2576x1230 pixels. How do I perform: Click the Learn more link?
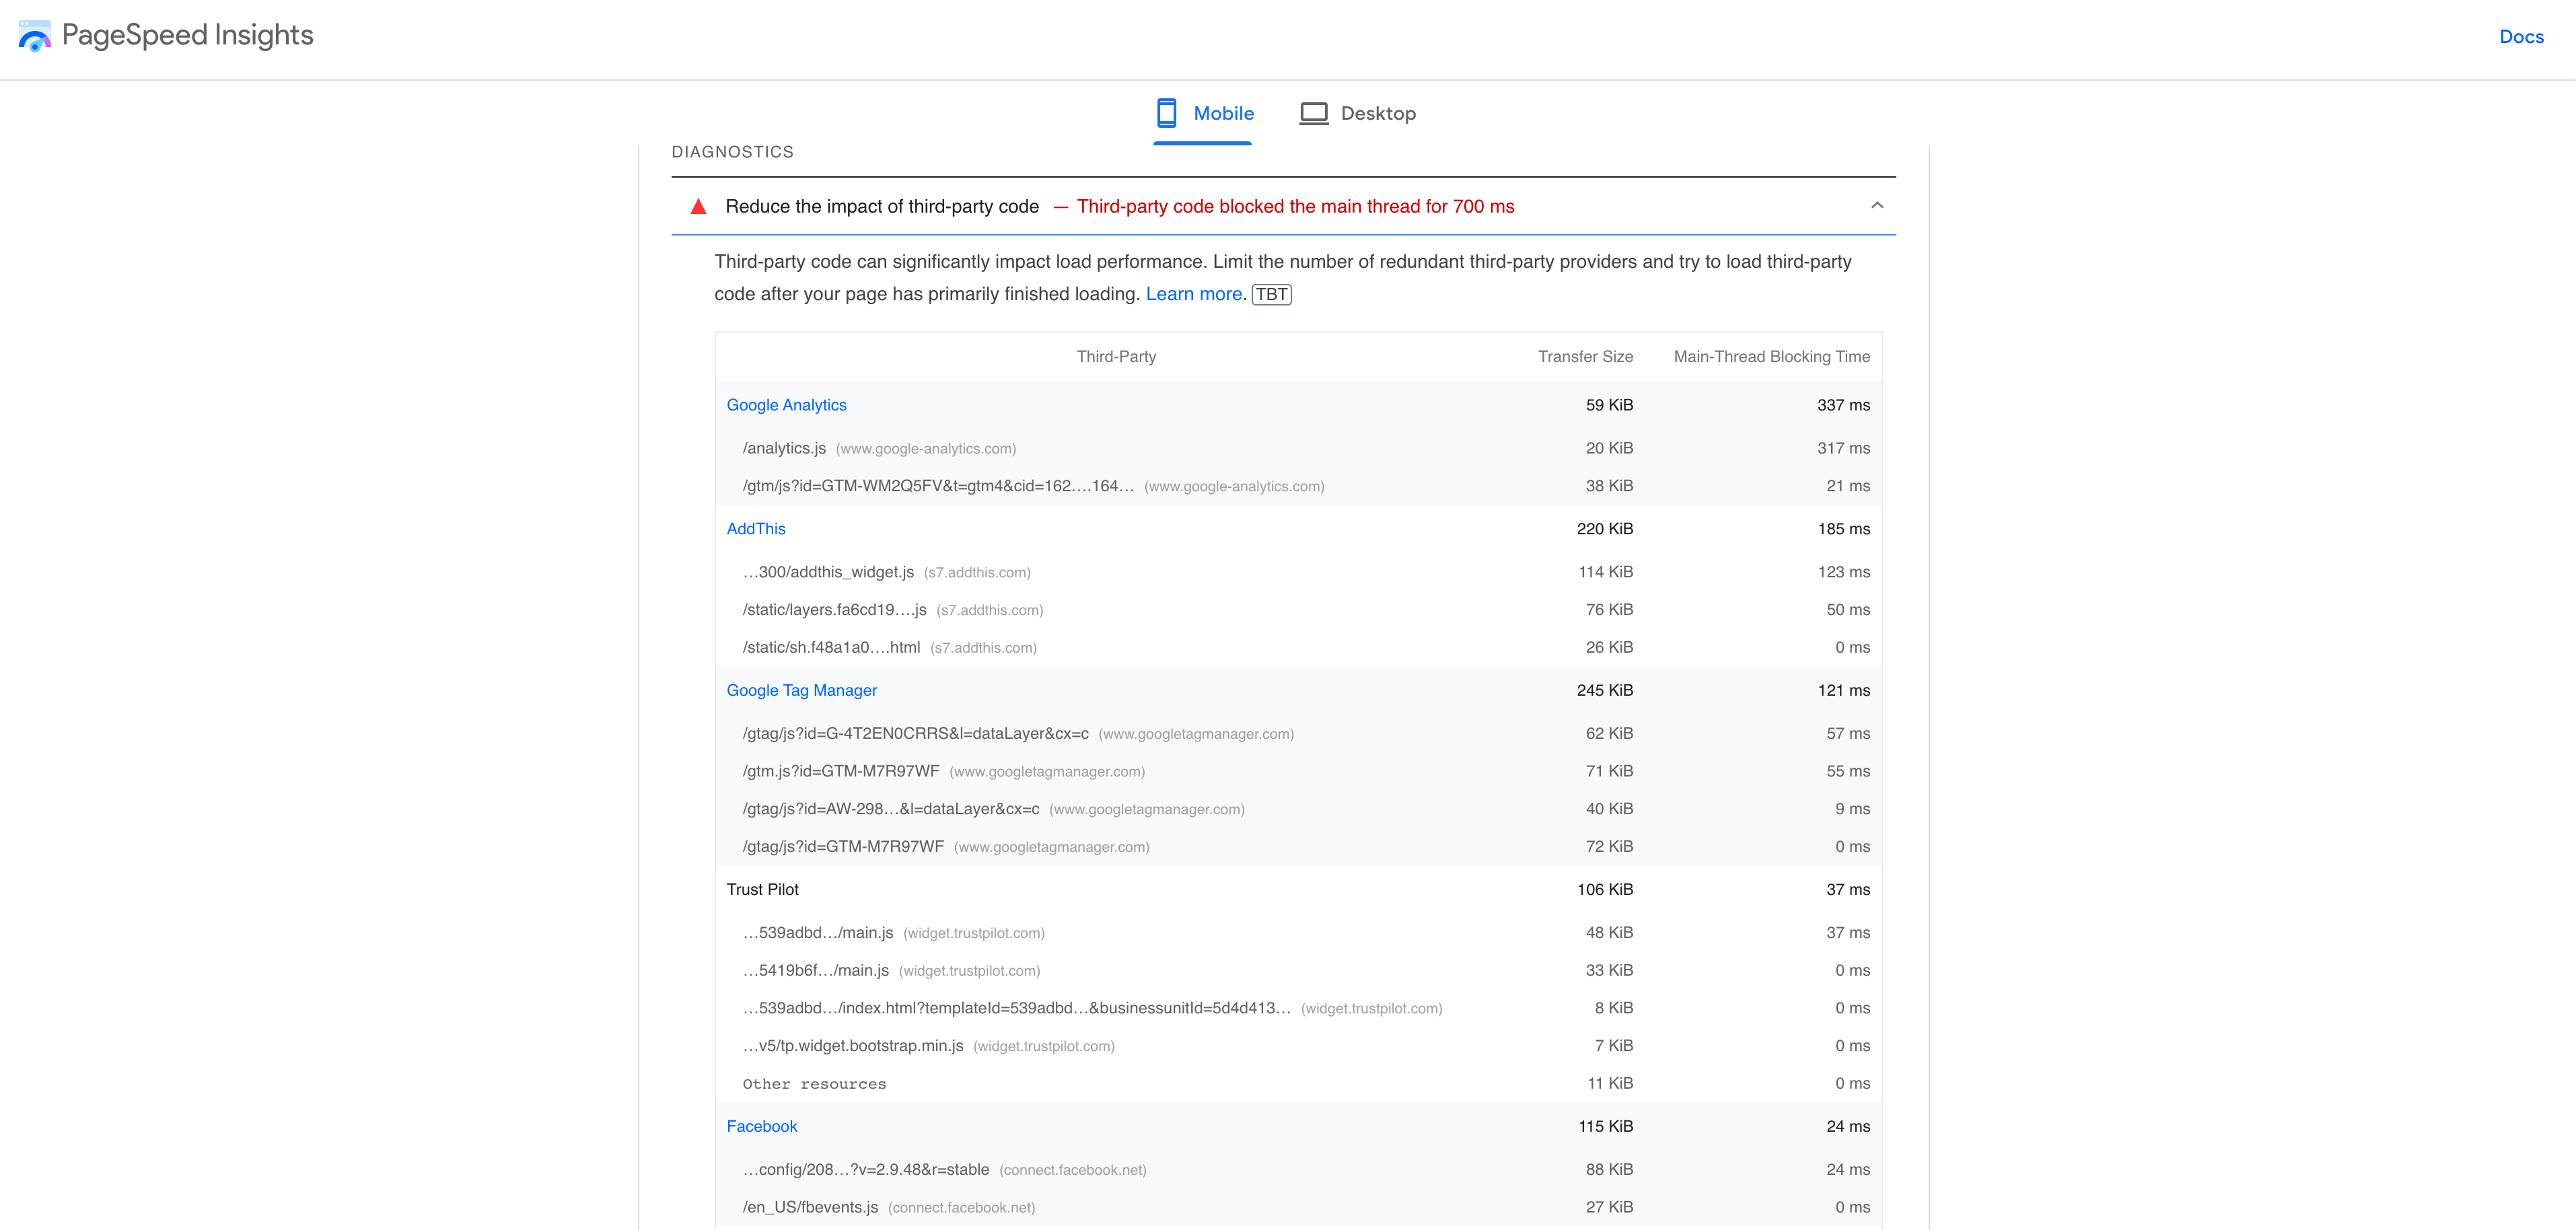click(1194, 294)
